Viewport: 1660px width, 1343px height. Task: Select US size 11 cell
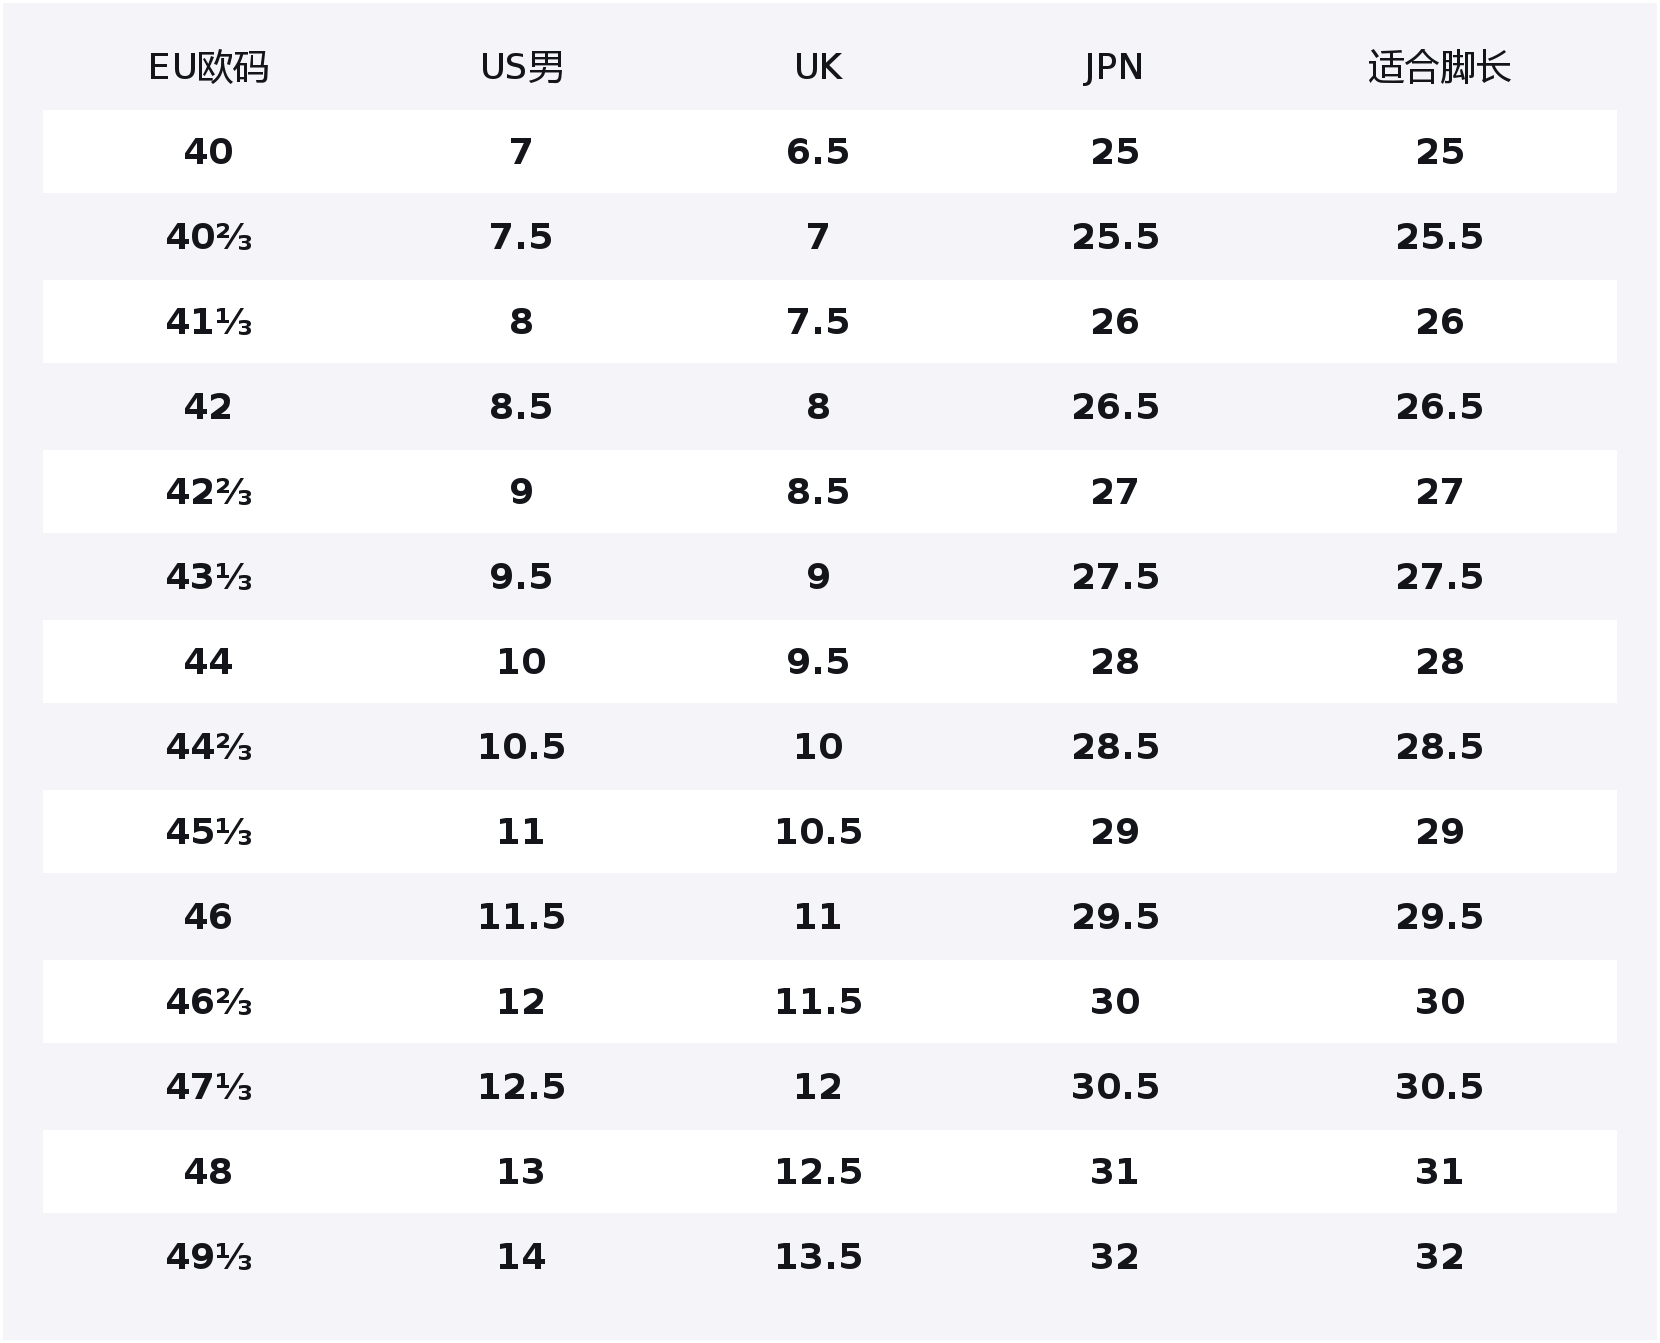521,832
